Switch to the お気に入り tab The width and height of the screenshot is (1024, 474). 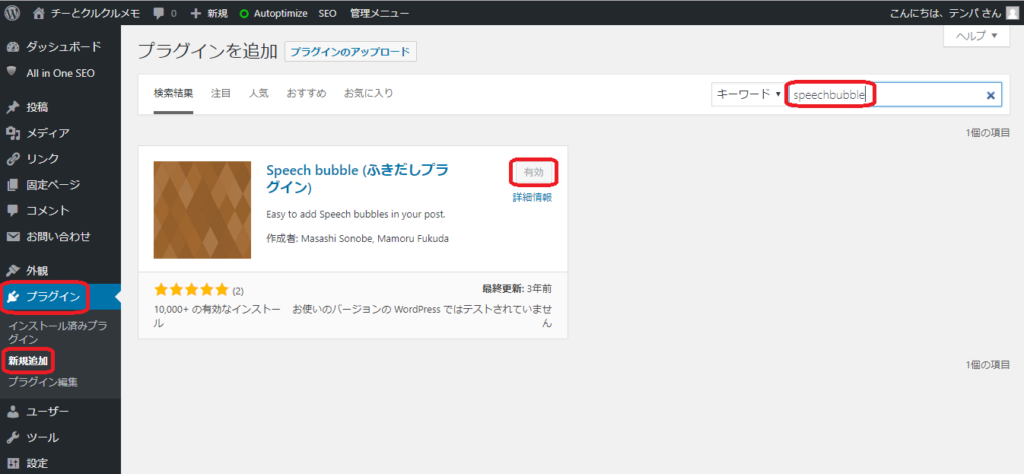click(369, 93)
